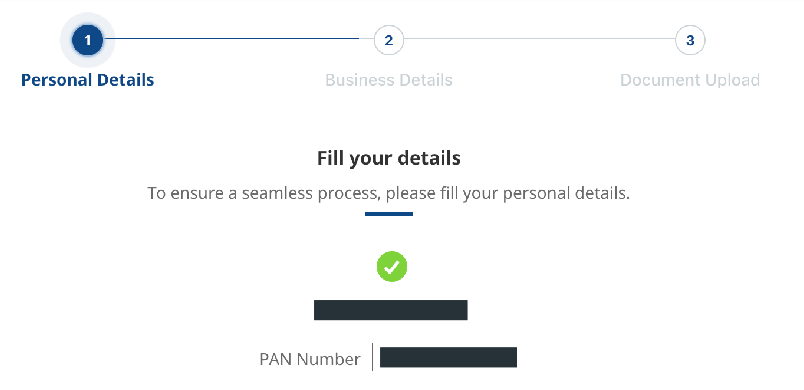Screen dimensions: 804x390
Task: Click the vertical separator beside PAN Number
Action: point(372,357)
